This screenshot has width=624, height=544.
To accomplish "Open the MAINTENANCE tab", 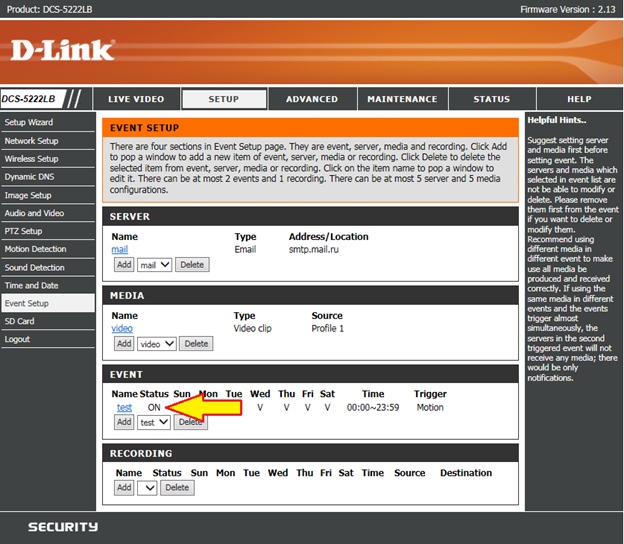I will [402, 99].
